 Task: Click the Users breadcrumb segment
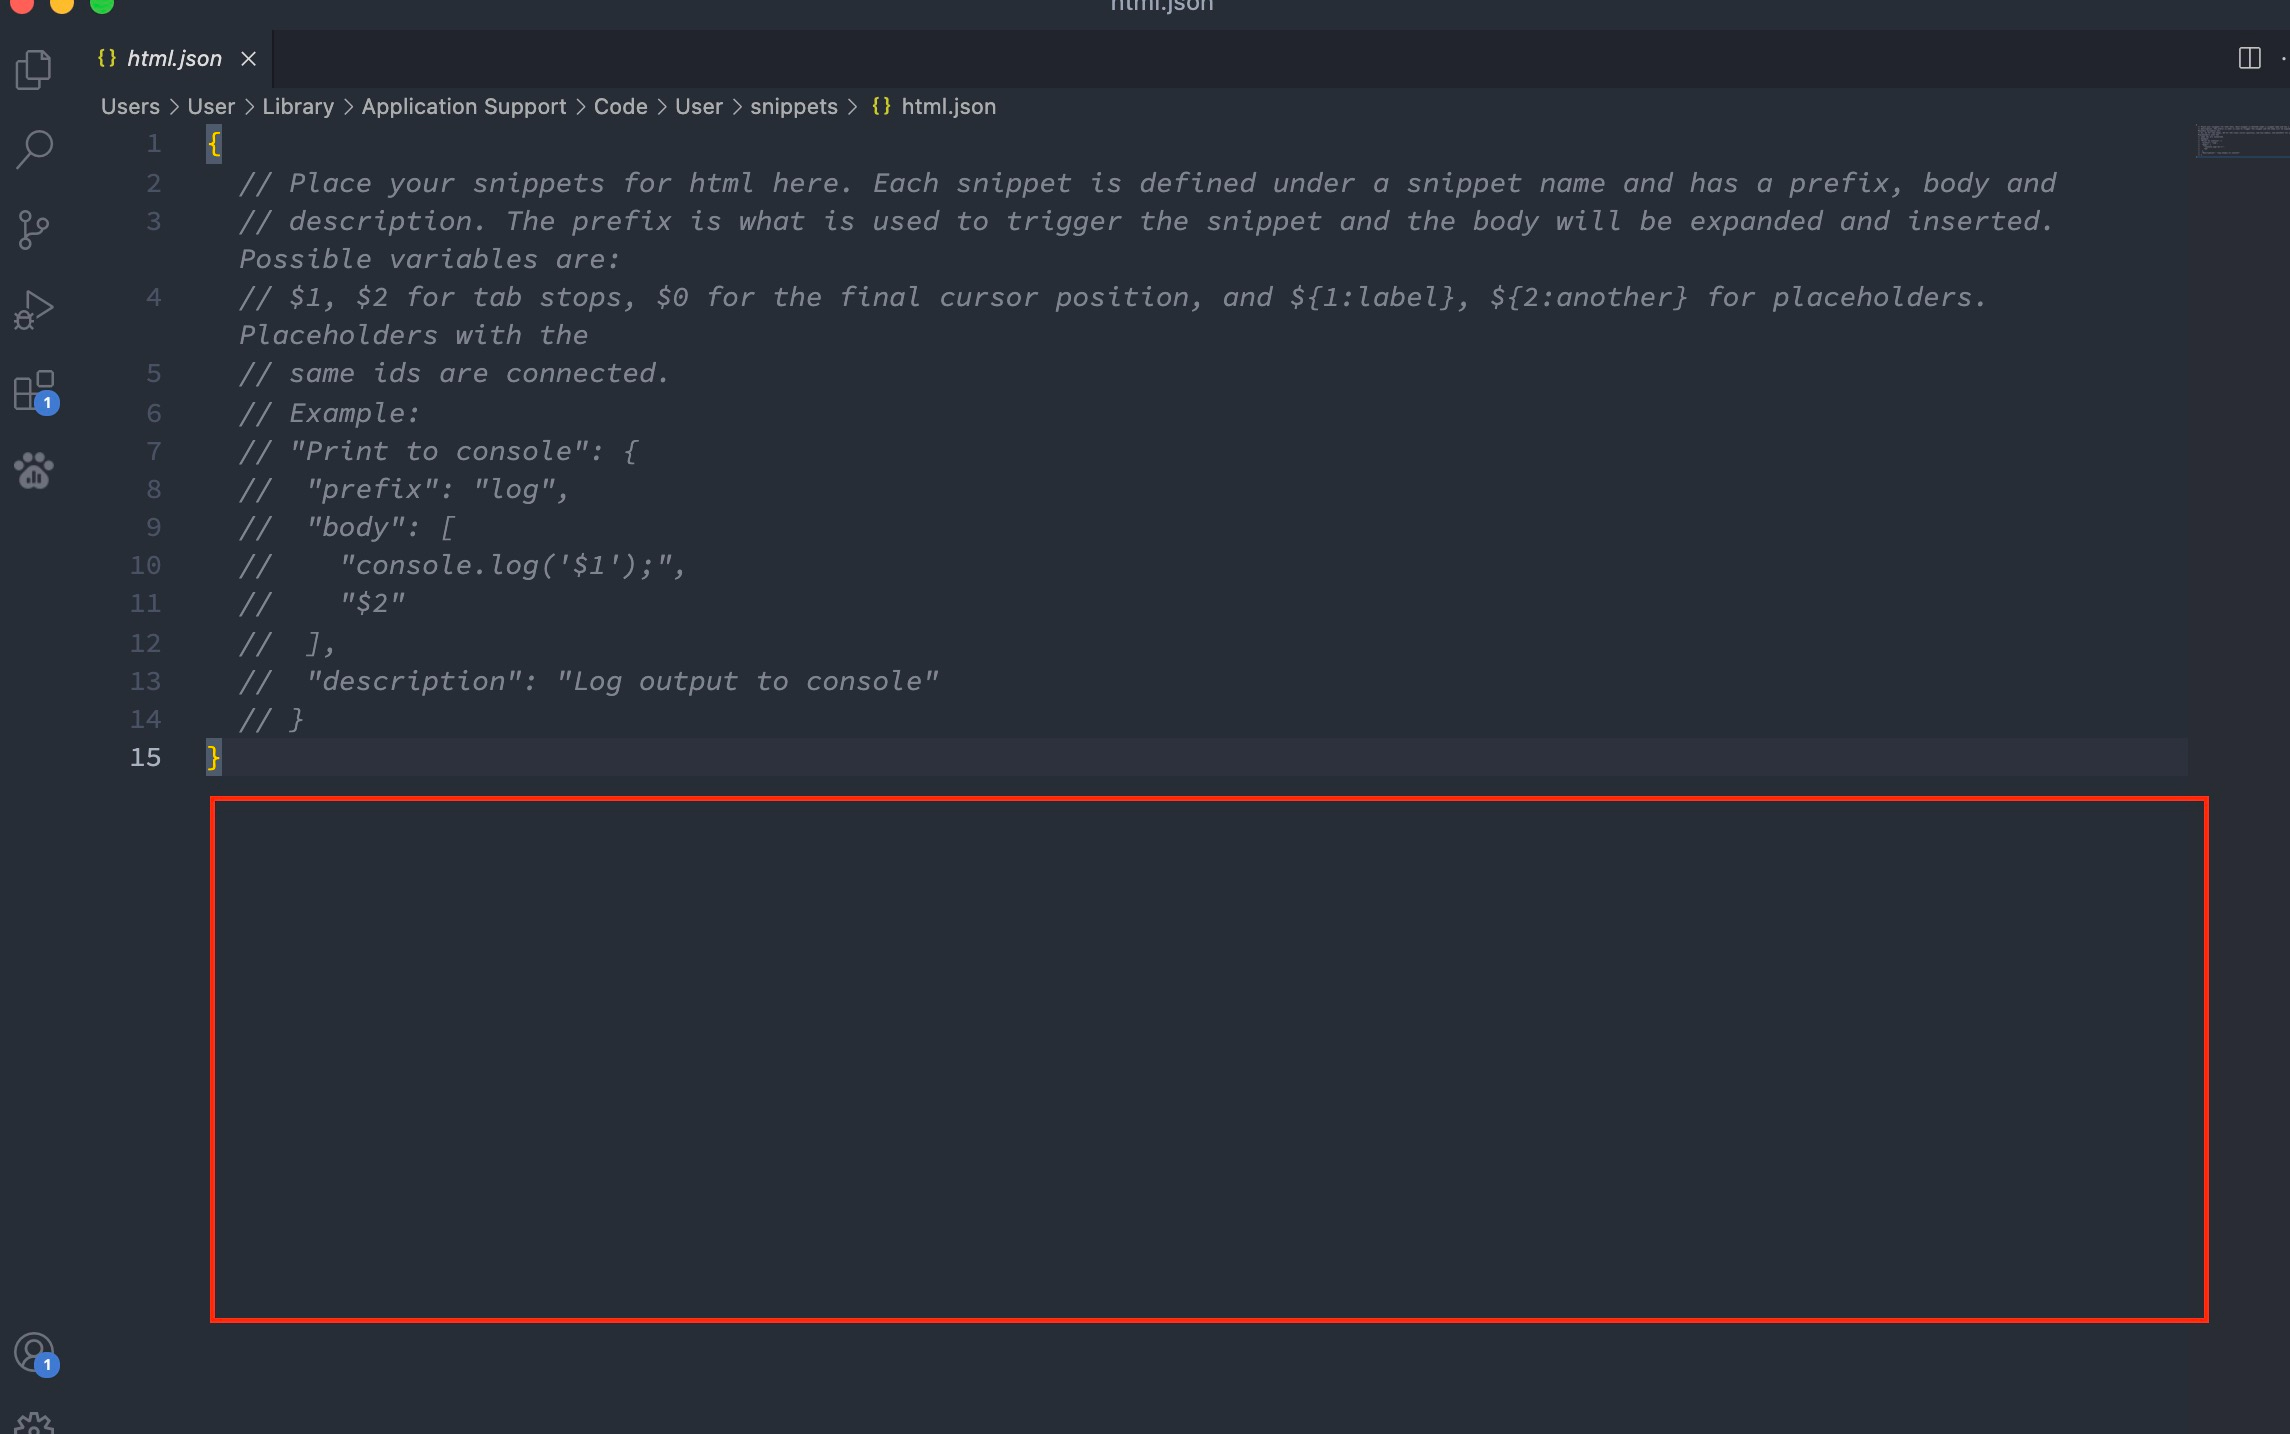tap(130, 106)
